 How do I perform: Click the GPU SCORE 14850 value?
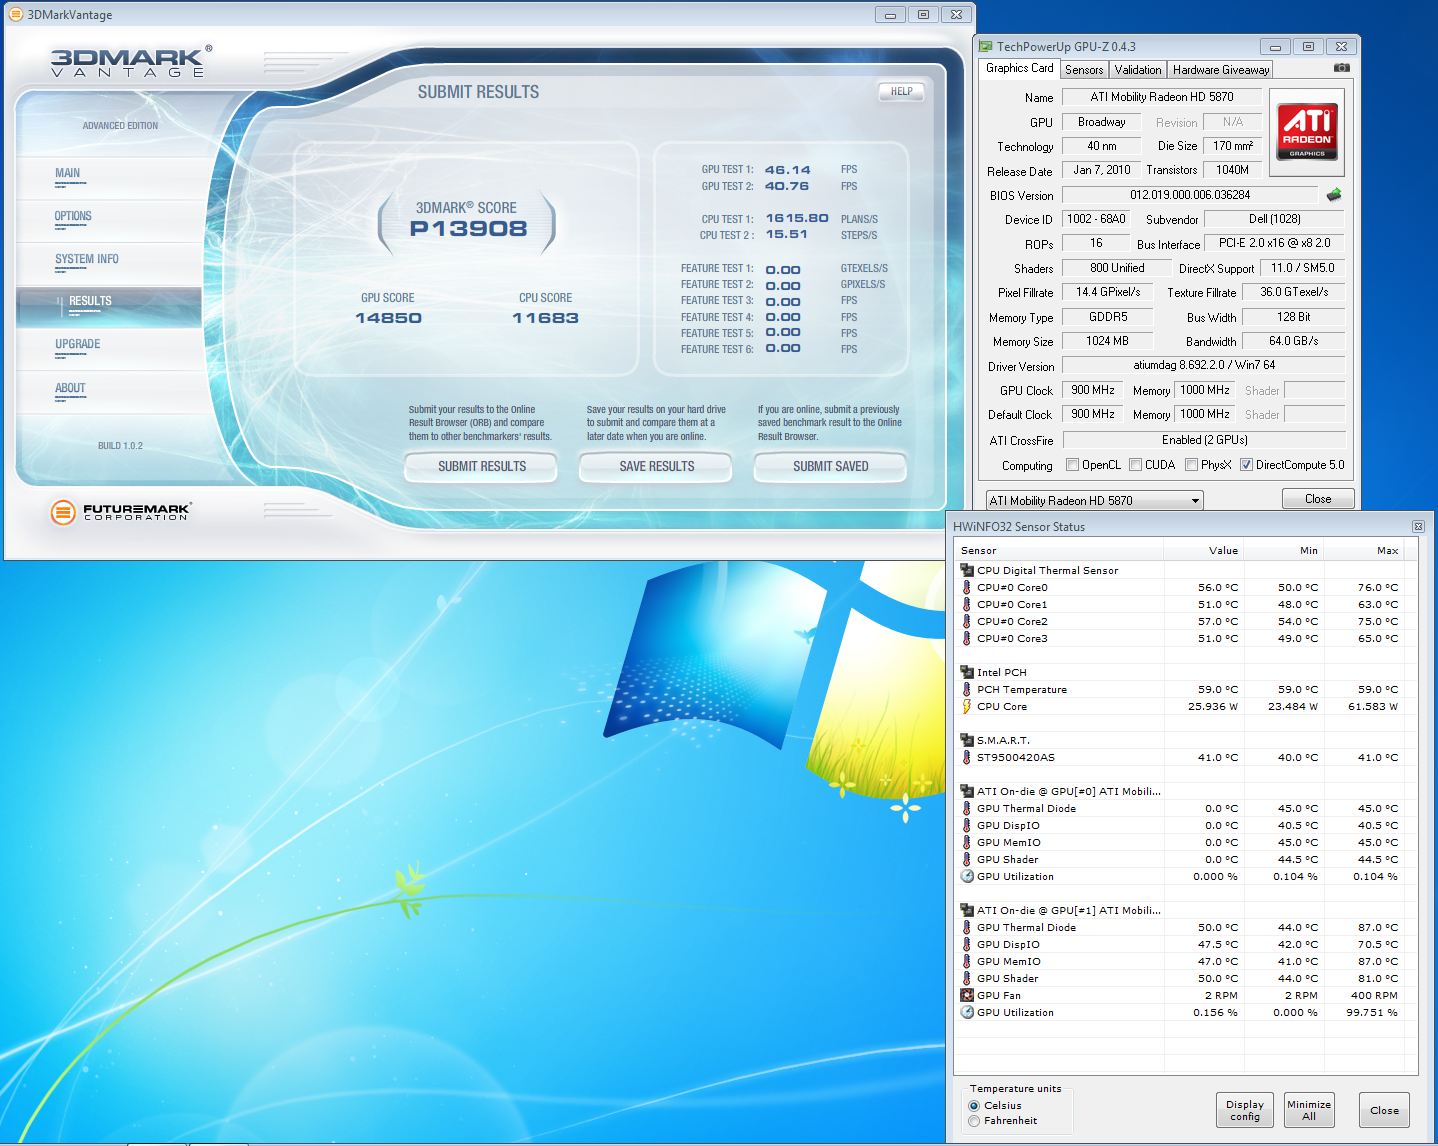tap(388, 318)
